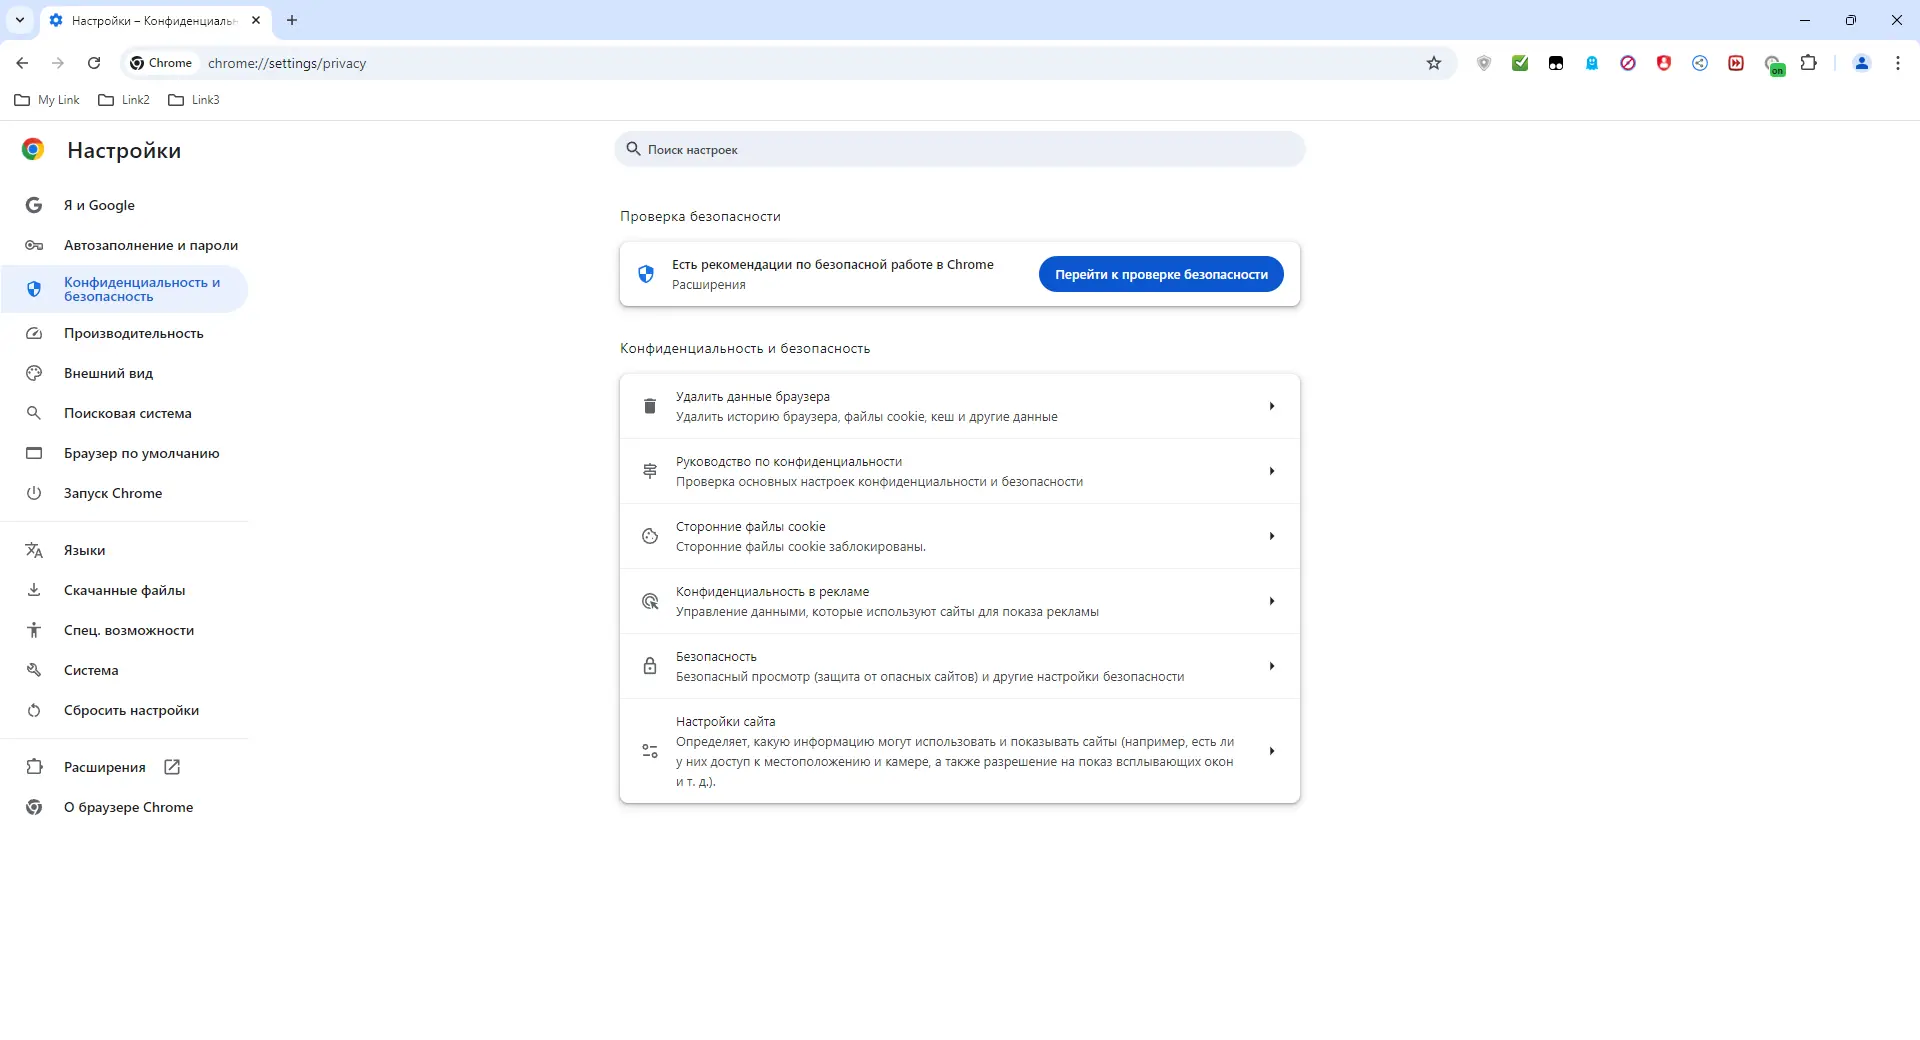
Task: Click the shield icon in the address bar
Action: point(1484,63)
